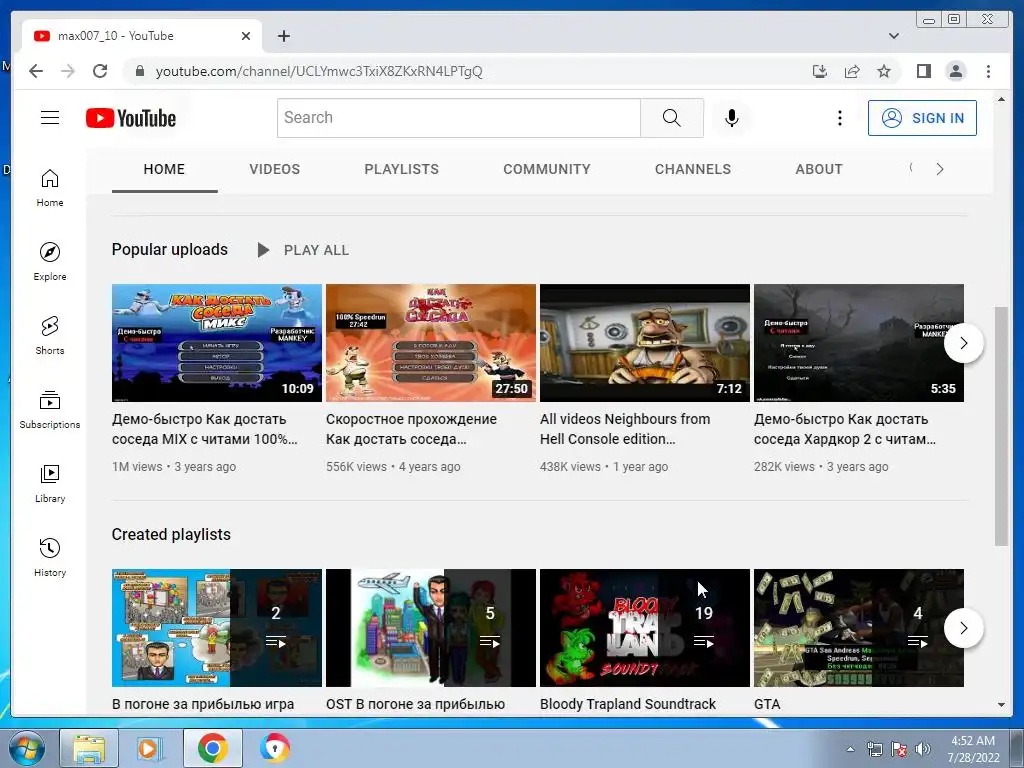Click PLAY ALL for Popular uploads
This screenshot has width=1024, height=768.
304,250
